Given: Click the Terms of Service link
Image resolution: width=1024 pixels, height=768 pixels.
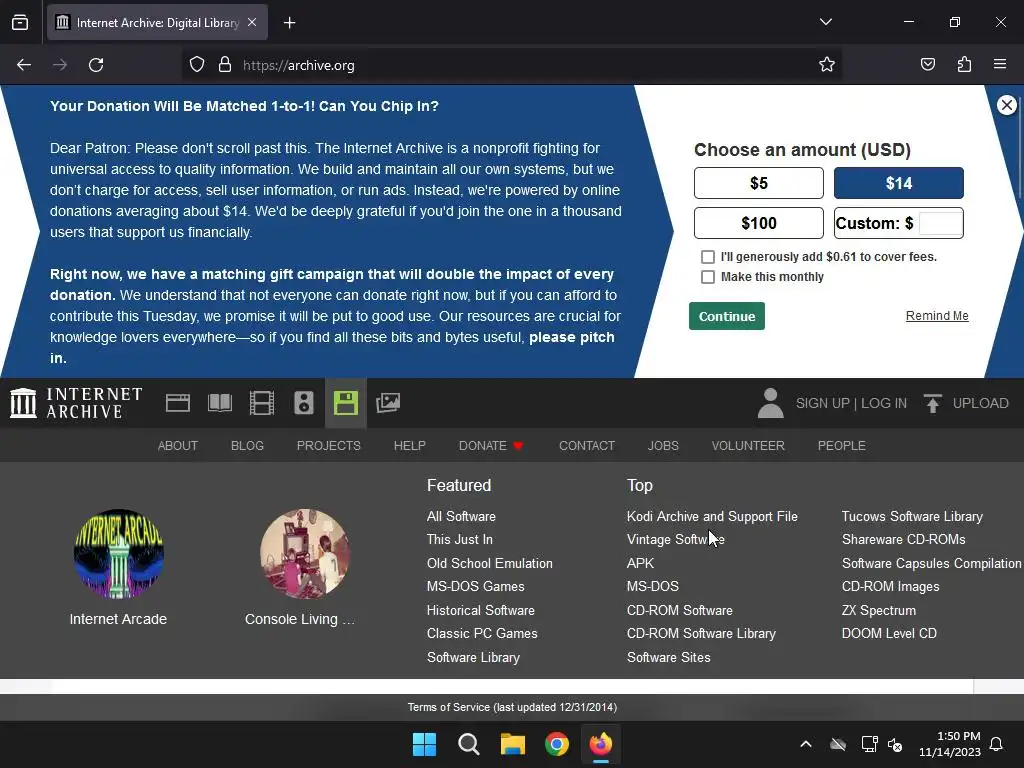Looking at the screenshot, I should tap(512, 707).
